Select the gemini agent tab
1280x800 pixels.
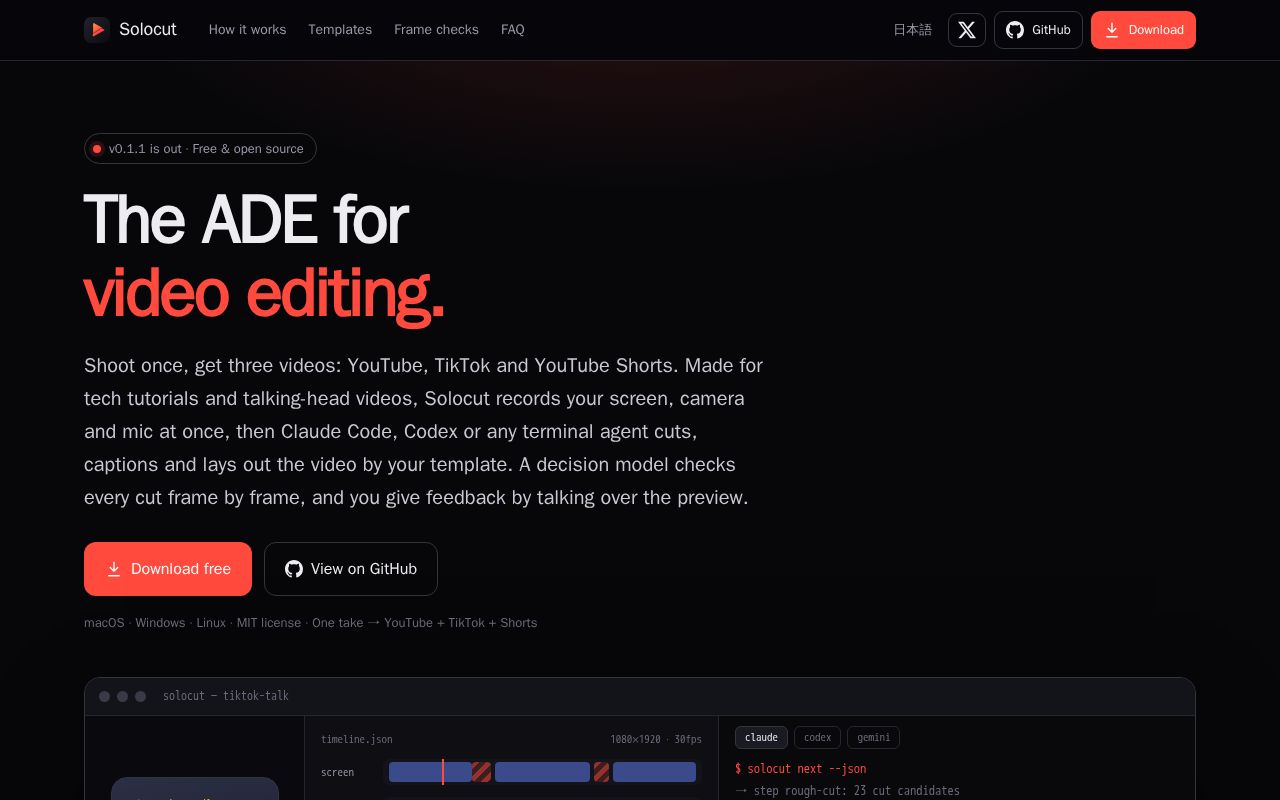point(873,738)
